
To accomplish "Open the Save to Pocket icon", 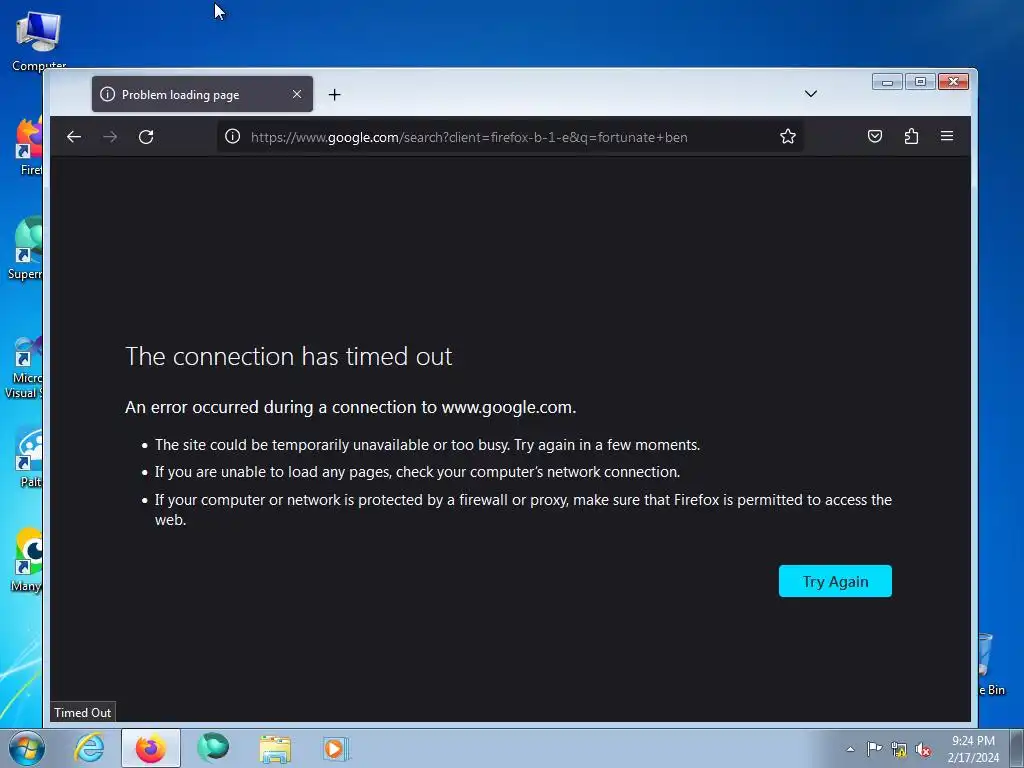I will 874,136.
